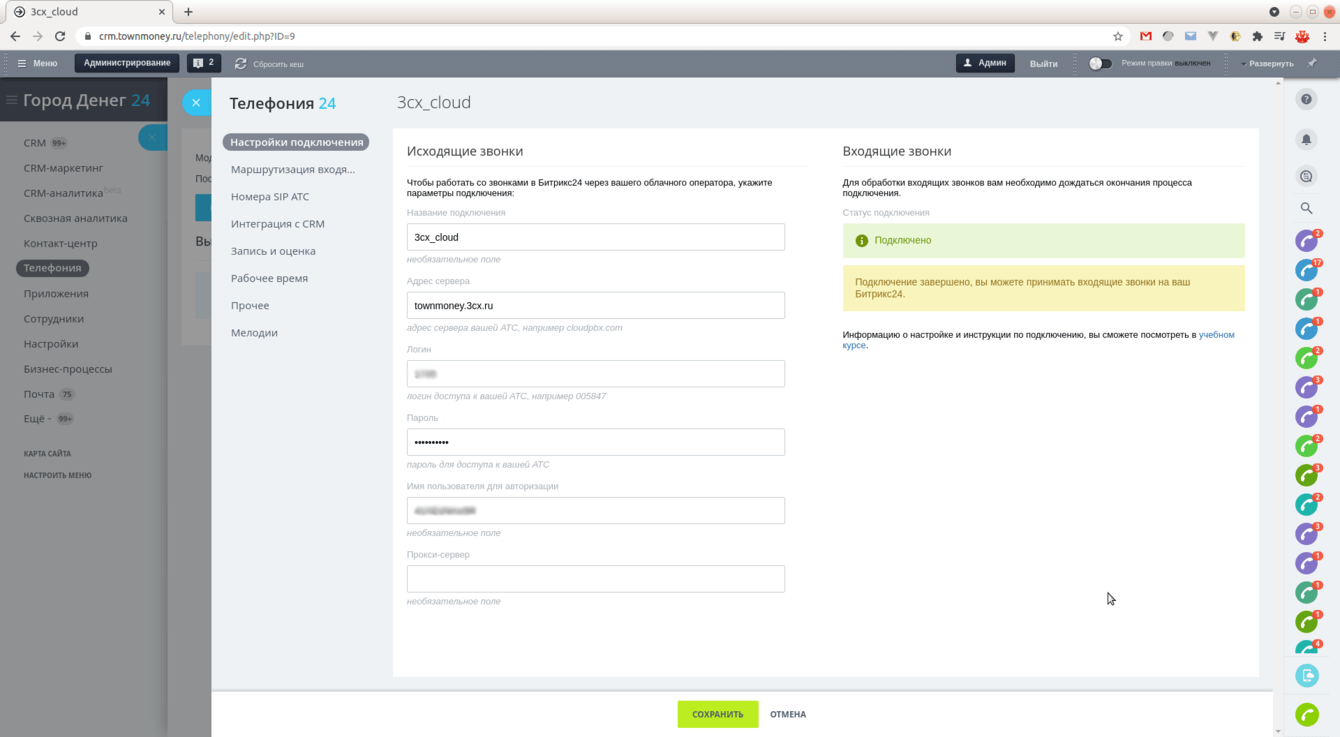This screenshot has height=737, width=1340.
Task: Open Прочее section
Action: [250, 305]
